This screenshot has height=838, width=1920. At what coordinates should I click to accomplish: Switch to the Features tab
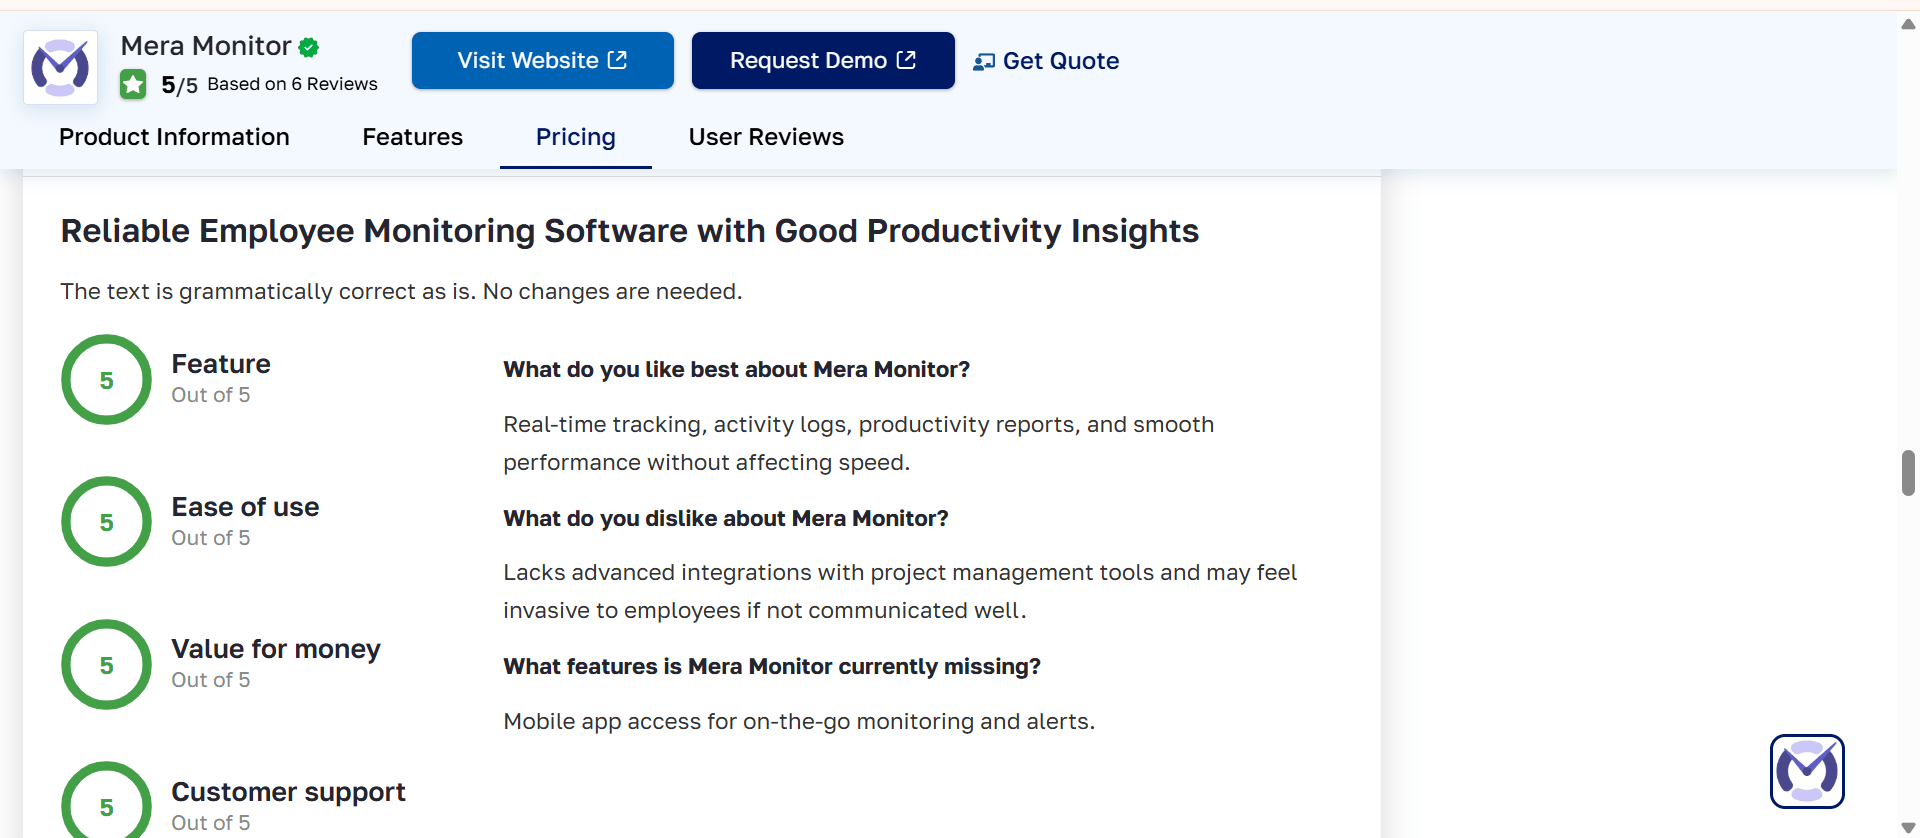[413, 137]
